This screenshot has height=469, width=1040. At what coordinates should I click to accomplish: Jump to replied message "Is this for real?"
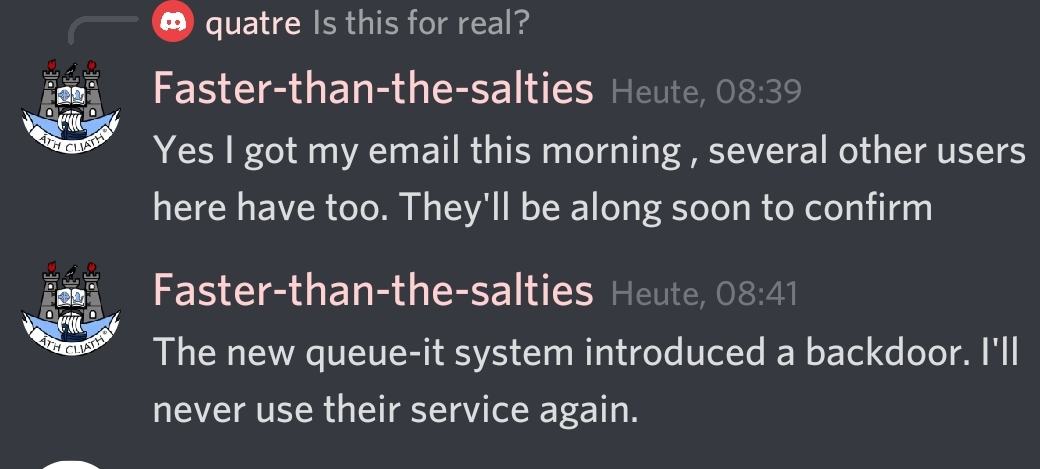421,23
